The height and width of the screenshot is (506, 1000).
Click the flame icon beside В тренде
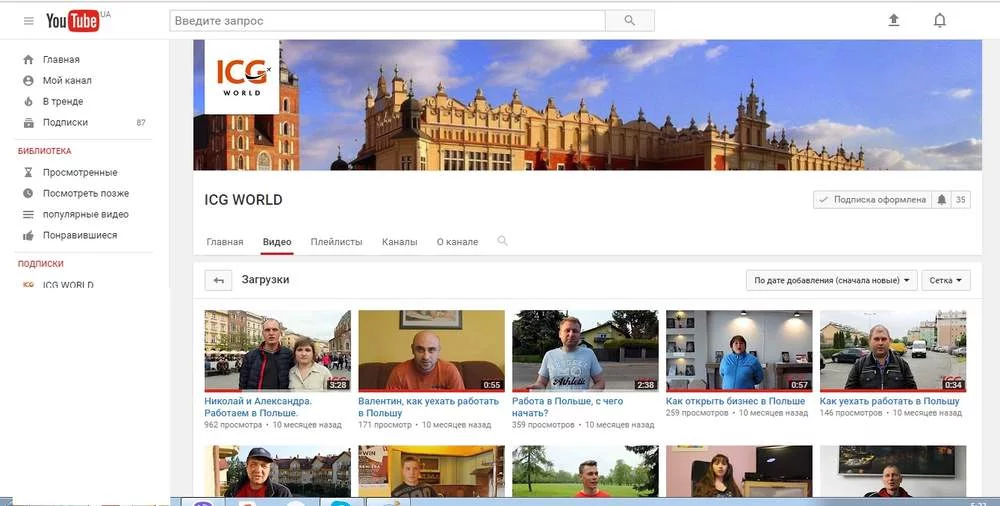tap(28, 101)
